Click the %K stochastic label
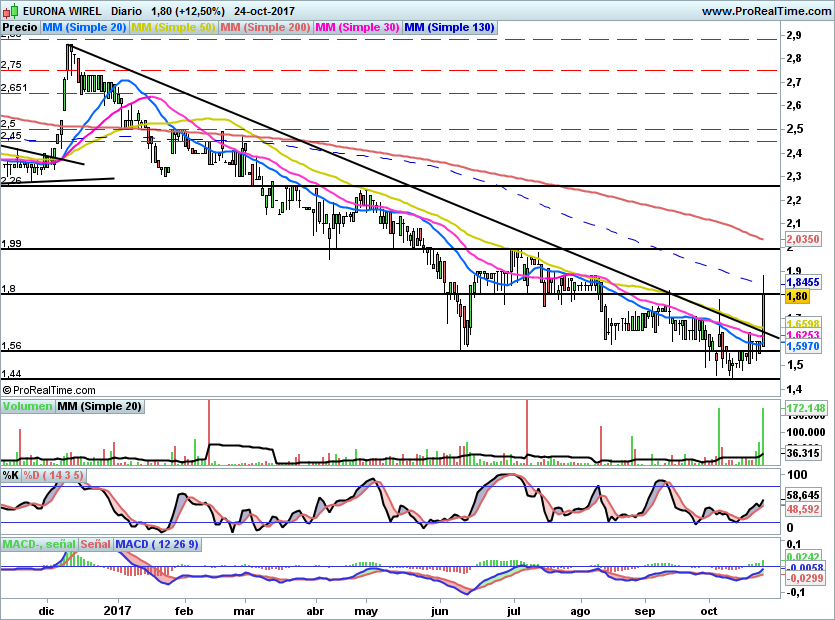This screenshot has width=835, height=620. tap(11, 475)
